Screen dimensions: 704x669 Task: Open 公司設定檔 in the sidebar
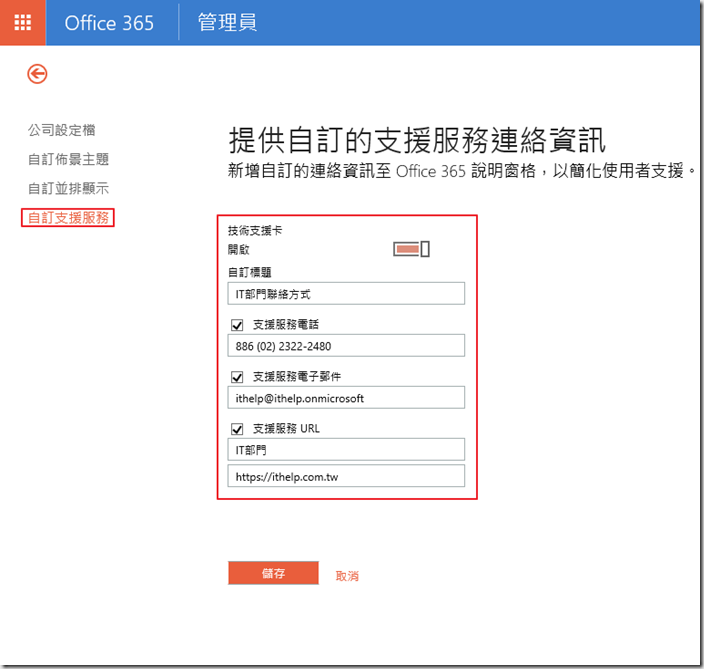62,130
